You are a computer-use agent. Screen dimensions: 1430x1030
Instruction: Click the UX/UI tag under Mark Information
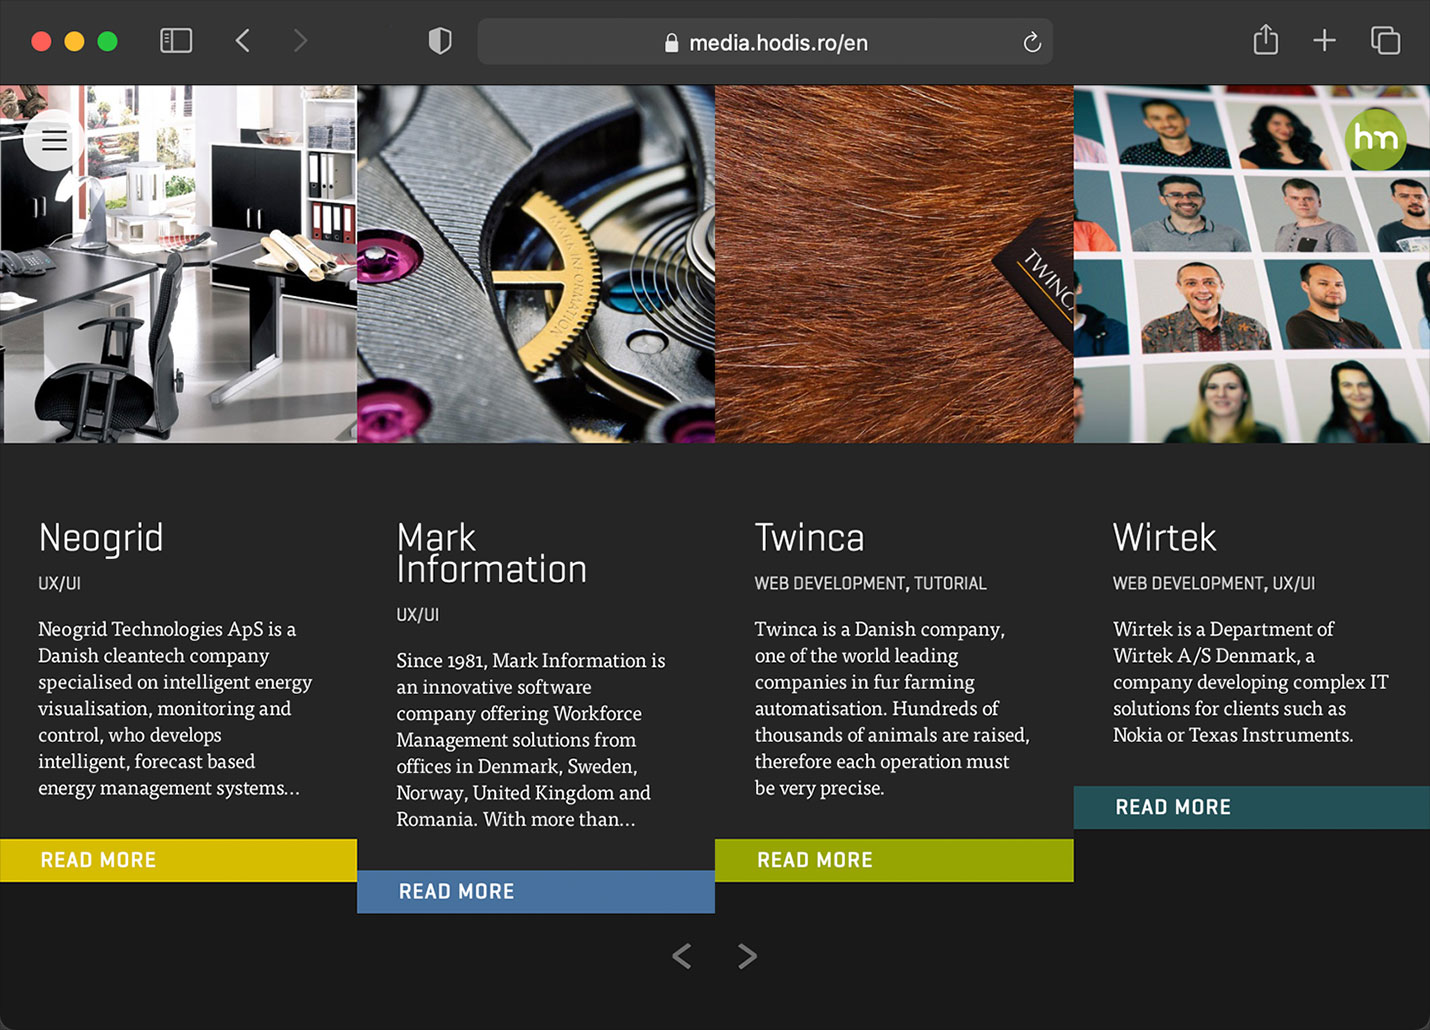point(417,615)
